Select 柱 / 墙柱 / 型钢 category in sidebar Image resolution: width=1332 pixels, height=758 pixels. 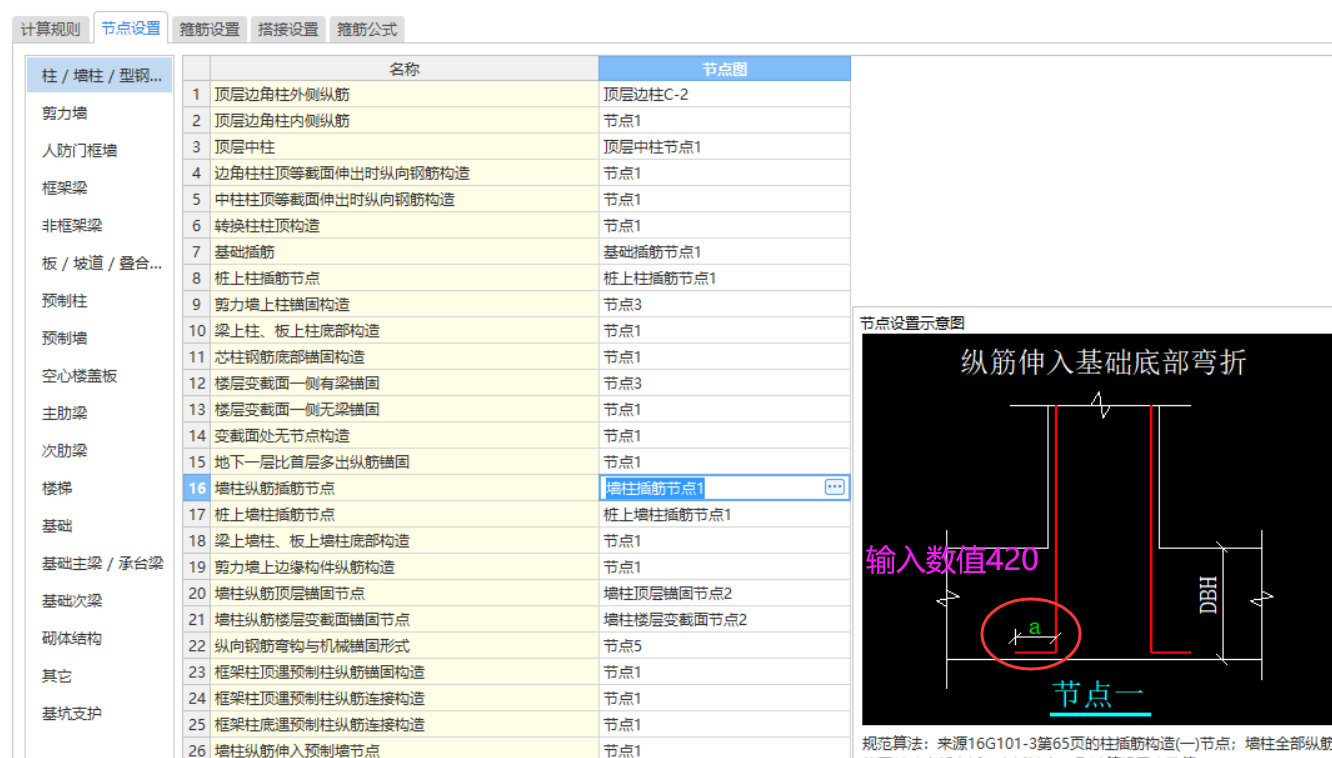point(99,75)
